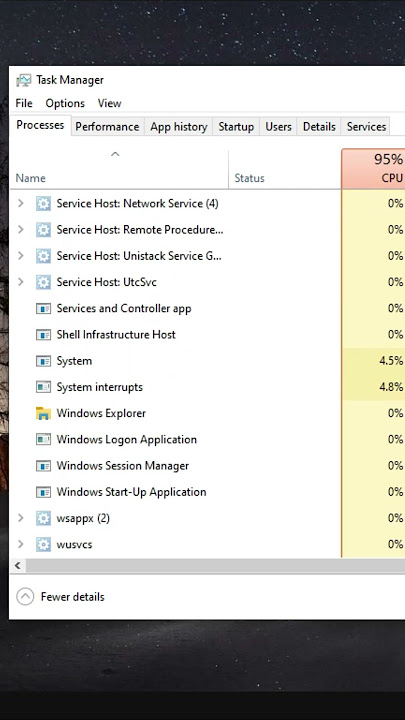Image resolution: width=405 pixels, height=720 pixels.
Task: Click the Fewer details link
Action: click(x=73, y=597)
